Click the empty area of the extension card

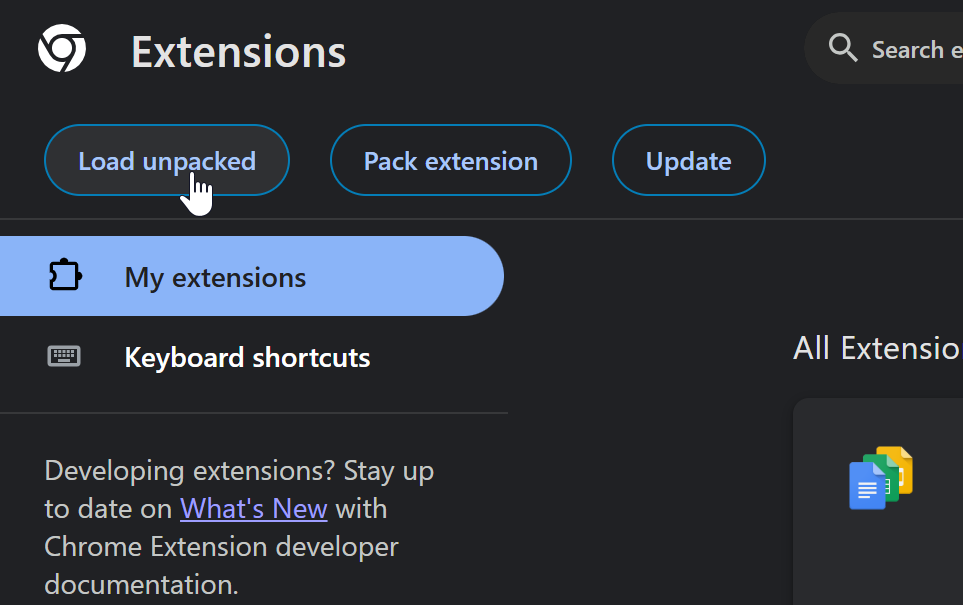tap(880, 560)
